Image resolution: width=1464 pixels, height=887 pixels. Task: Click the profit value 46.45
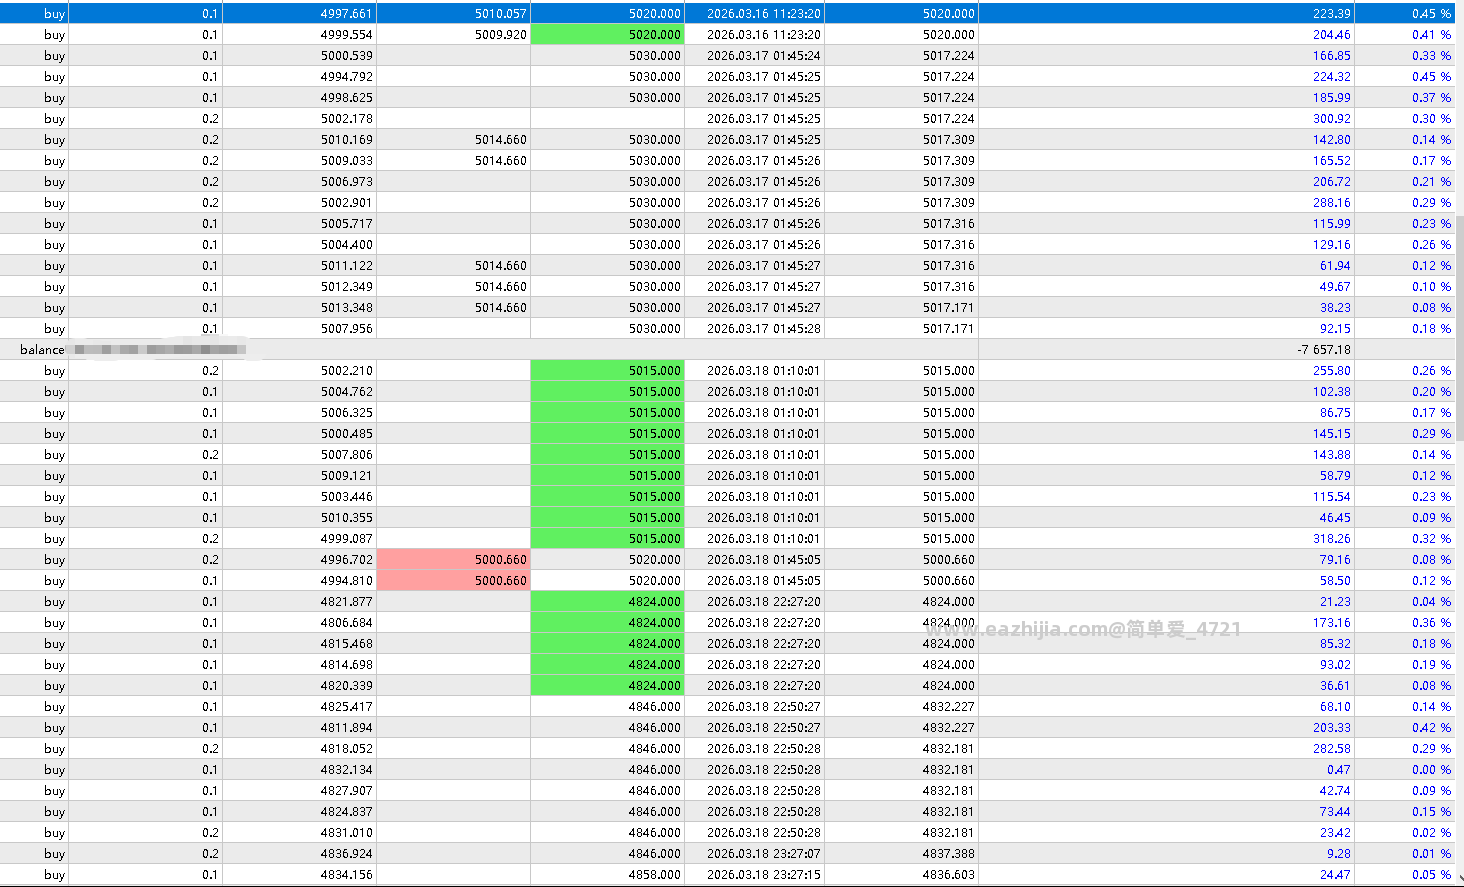pyautogui.click(x=1335, y=518)
